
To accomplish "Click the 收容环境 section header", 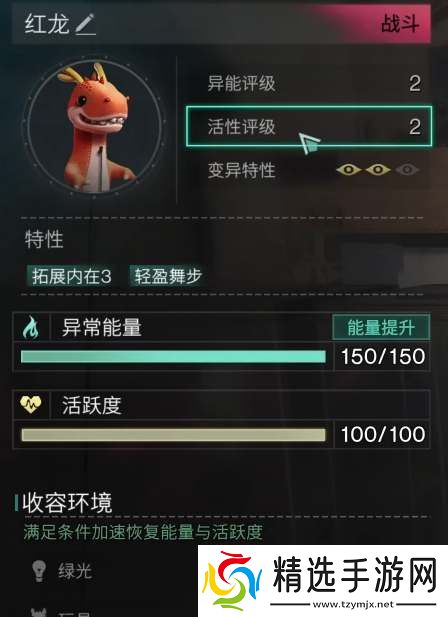I will (x=67, y=503).
